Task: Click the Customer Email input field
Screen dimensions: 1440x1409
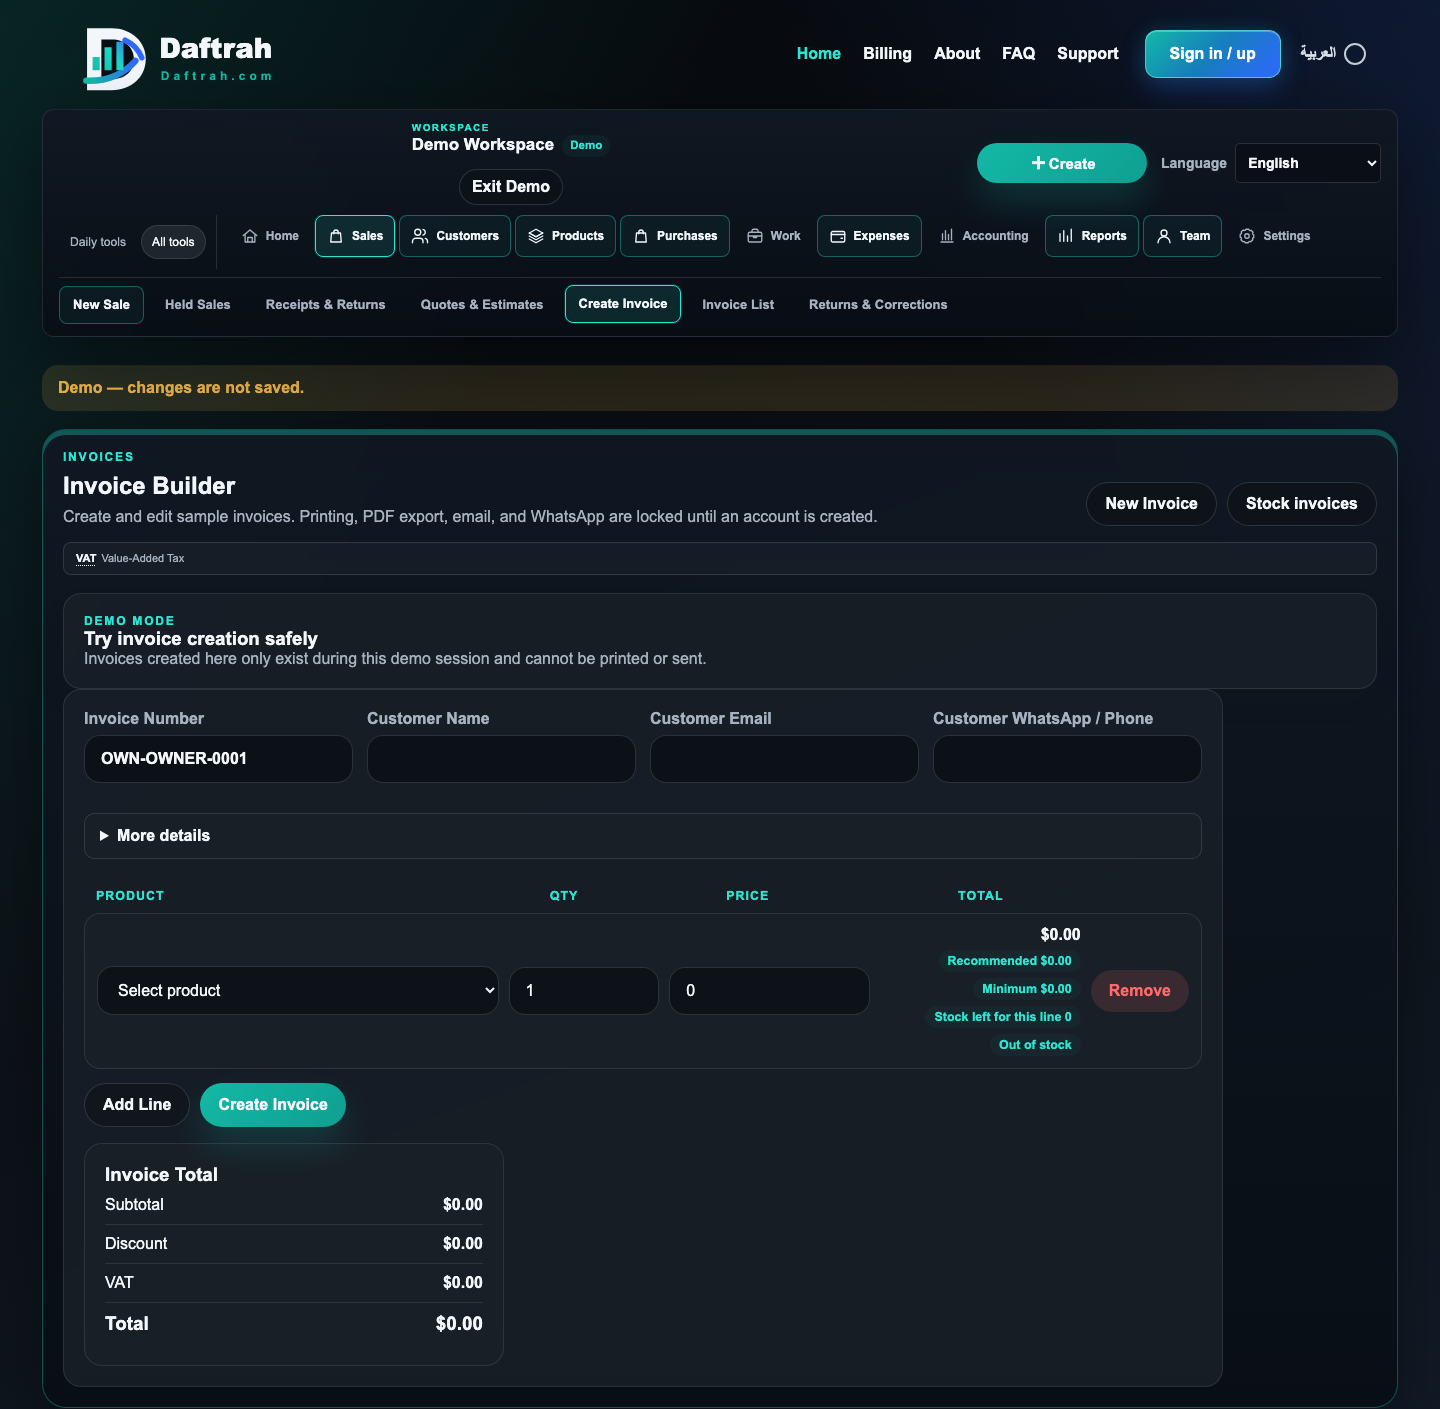Action: [x=784, y=759]
